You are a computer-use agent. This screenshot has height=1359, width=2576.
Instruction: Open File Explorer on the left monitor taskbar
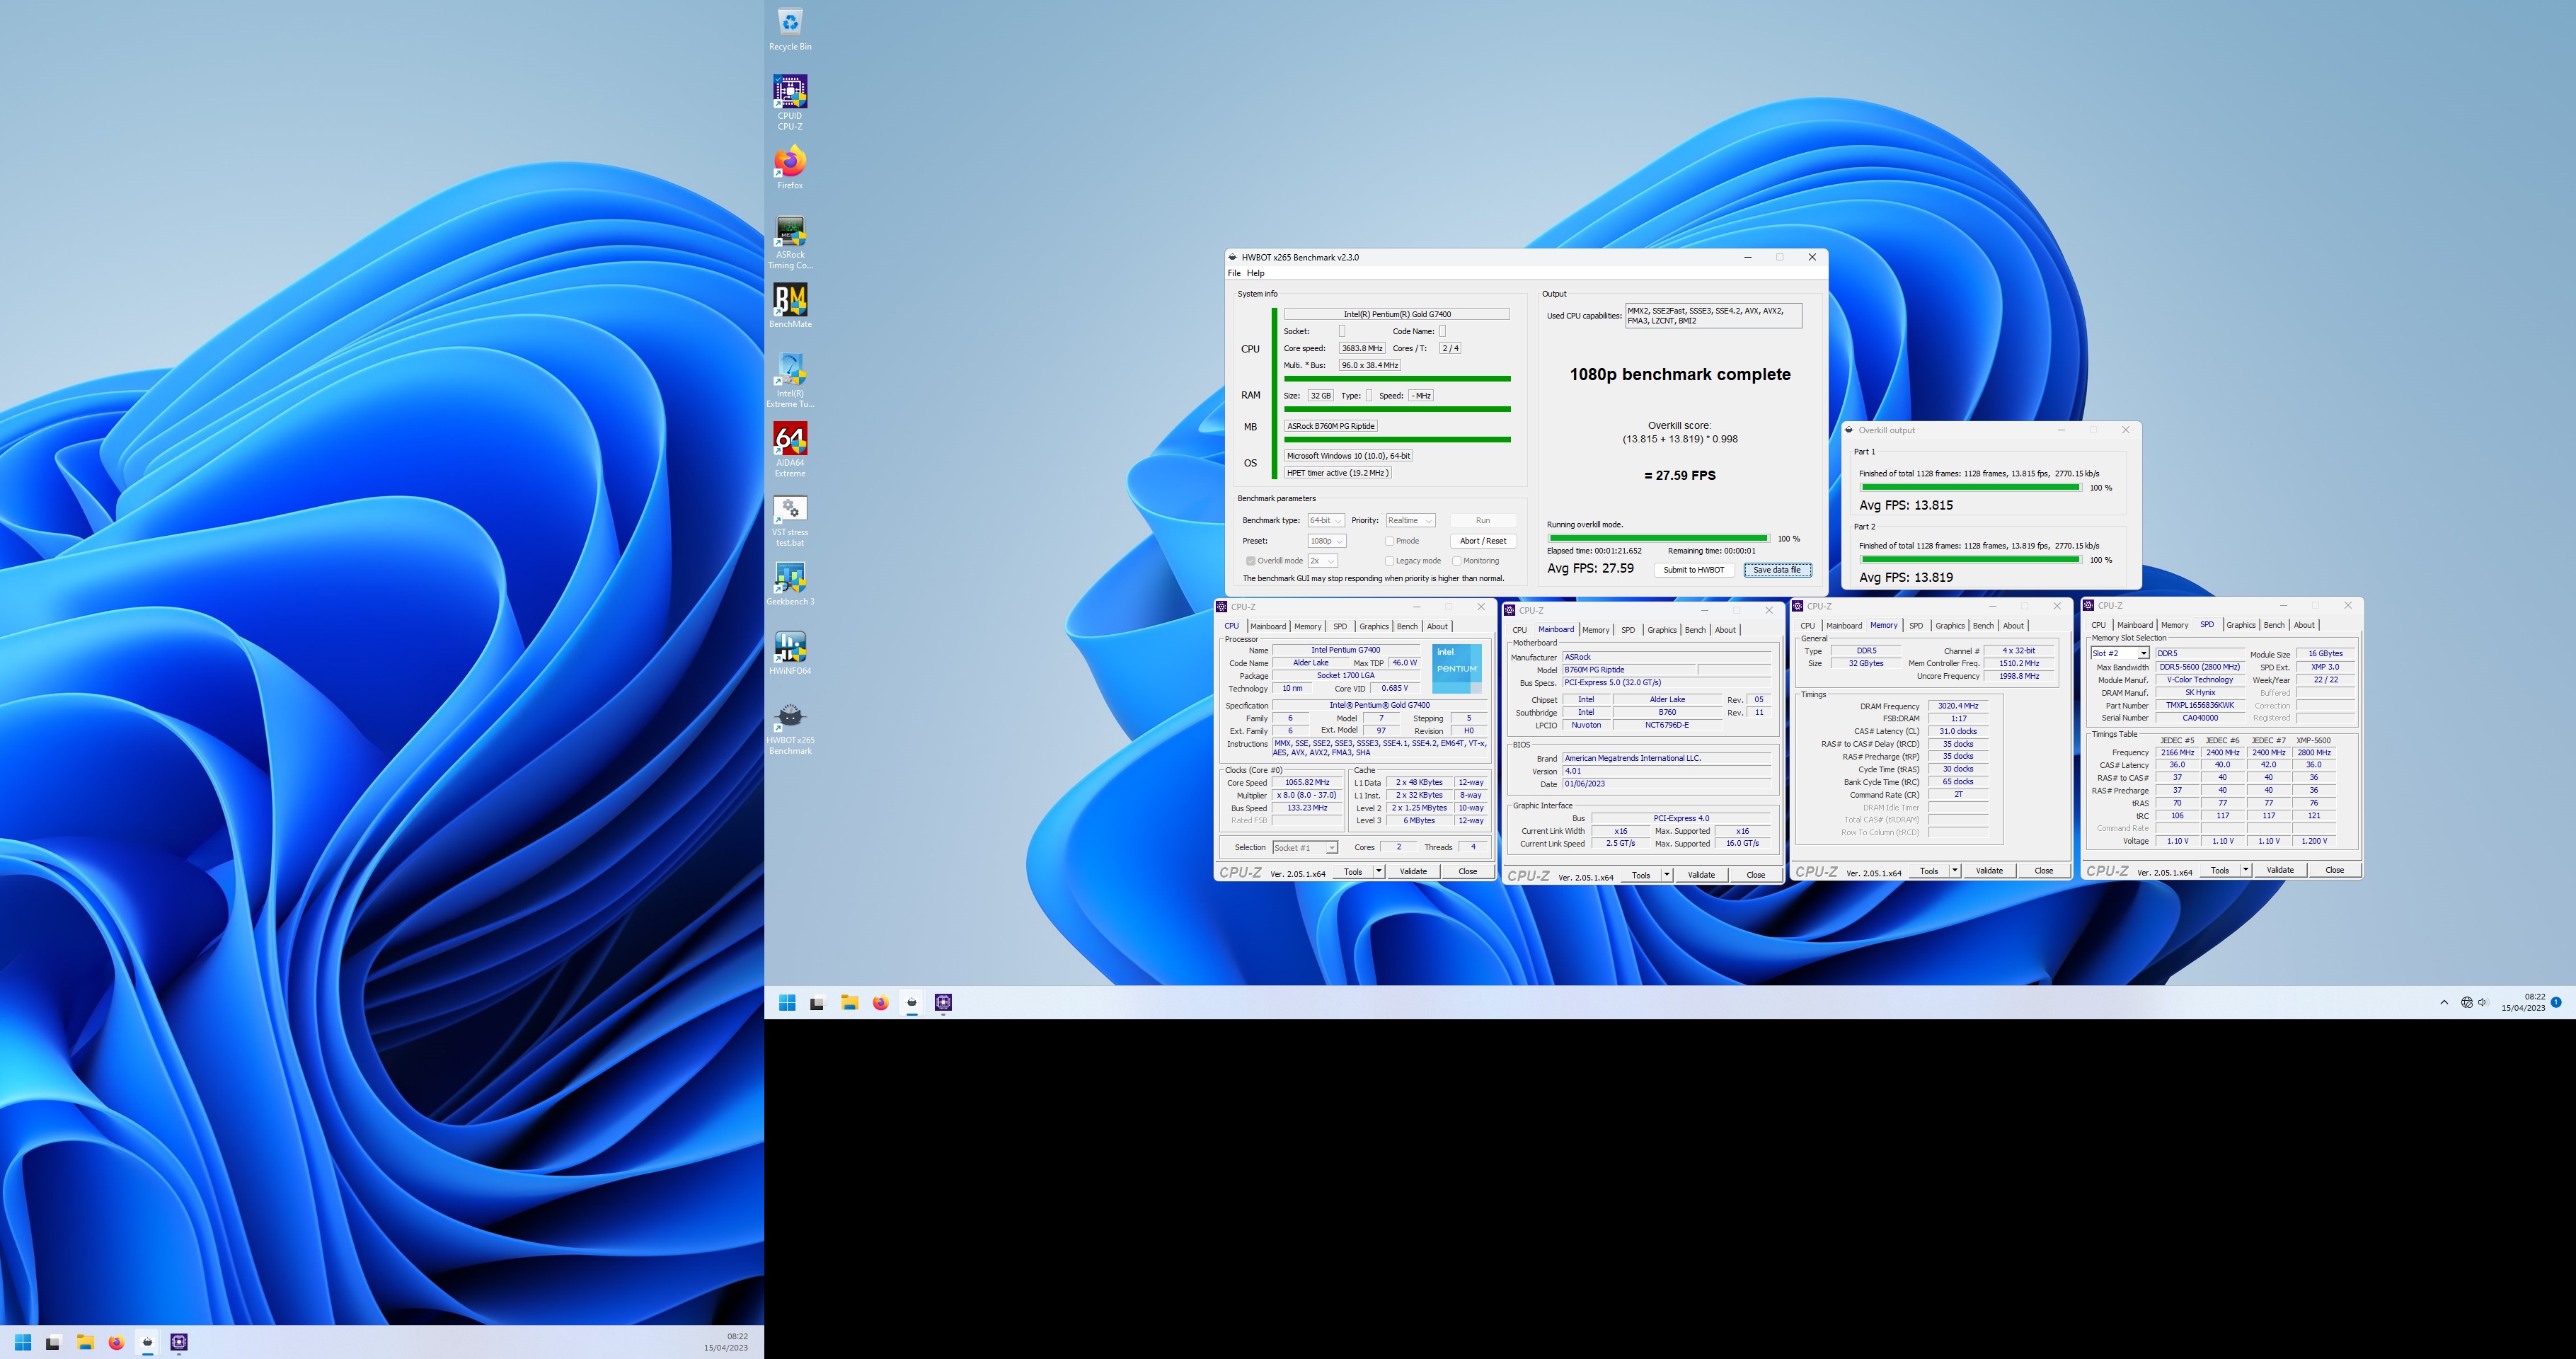85,1342
